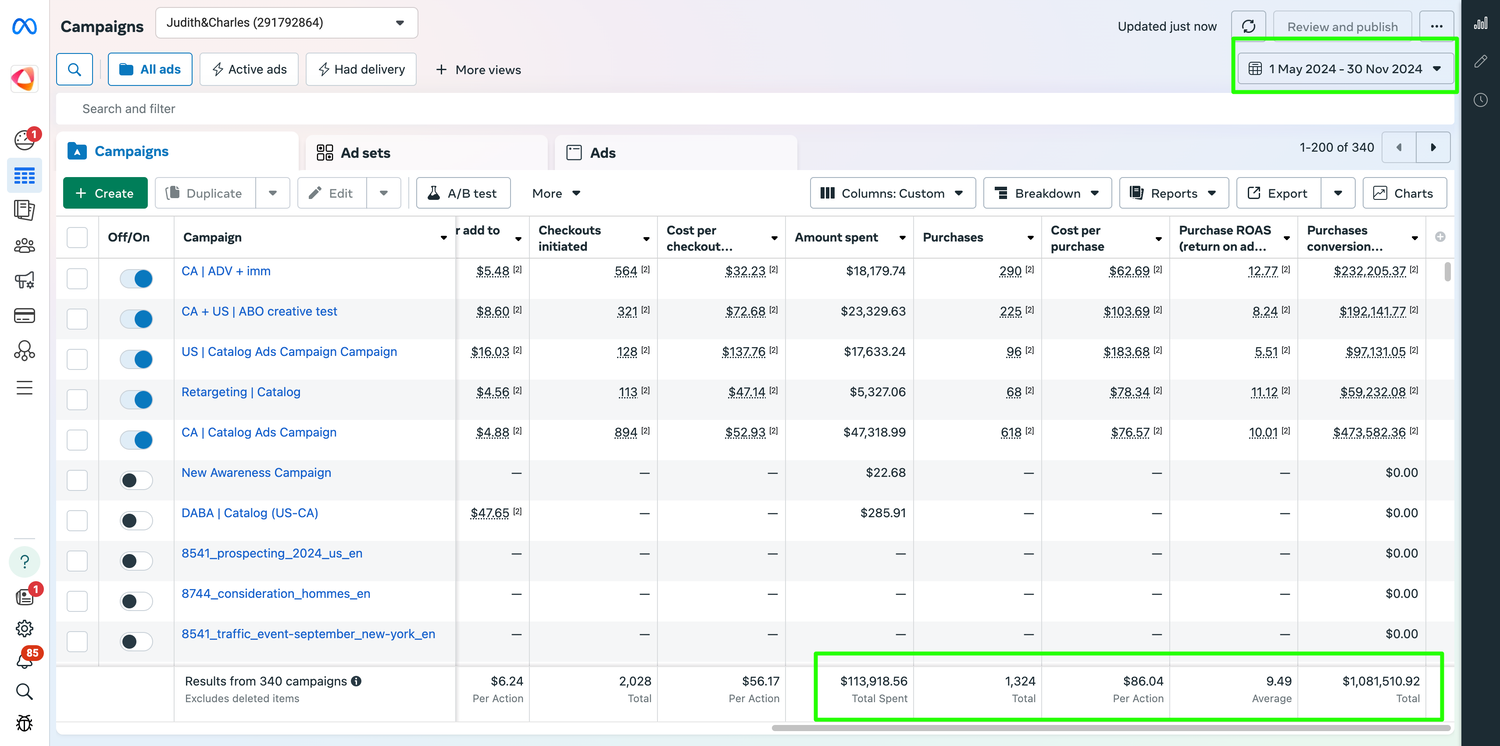The image size is (1500, 746).
Task: Click the add column plus icon in header
Action: click(x=1440, y=237)
